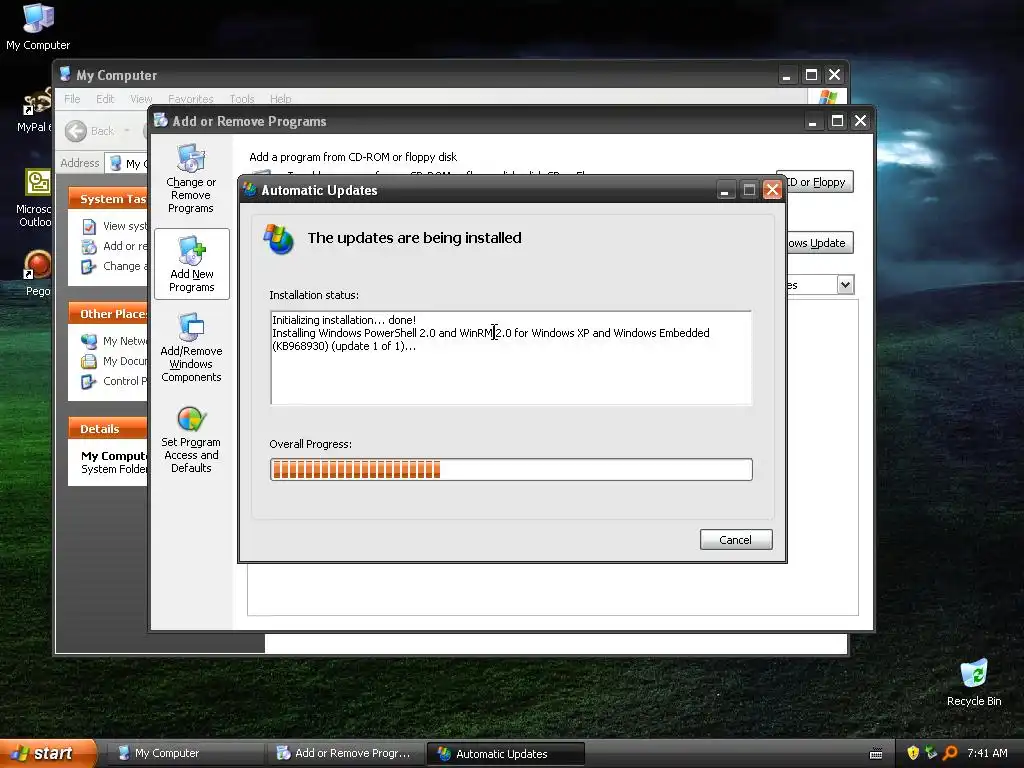Close the Automatic Updates dialog
1024x768 pixels.
773,190
